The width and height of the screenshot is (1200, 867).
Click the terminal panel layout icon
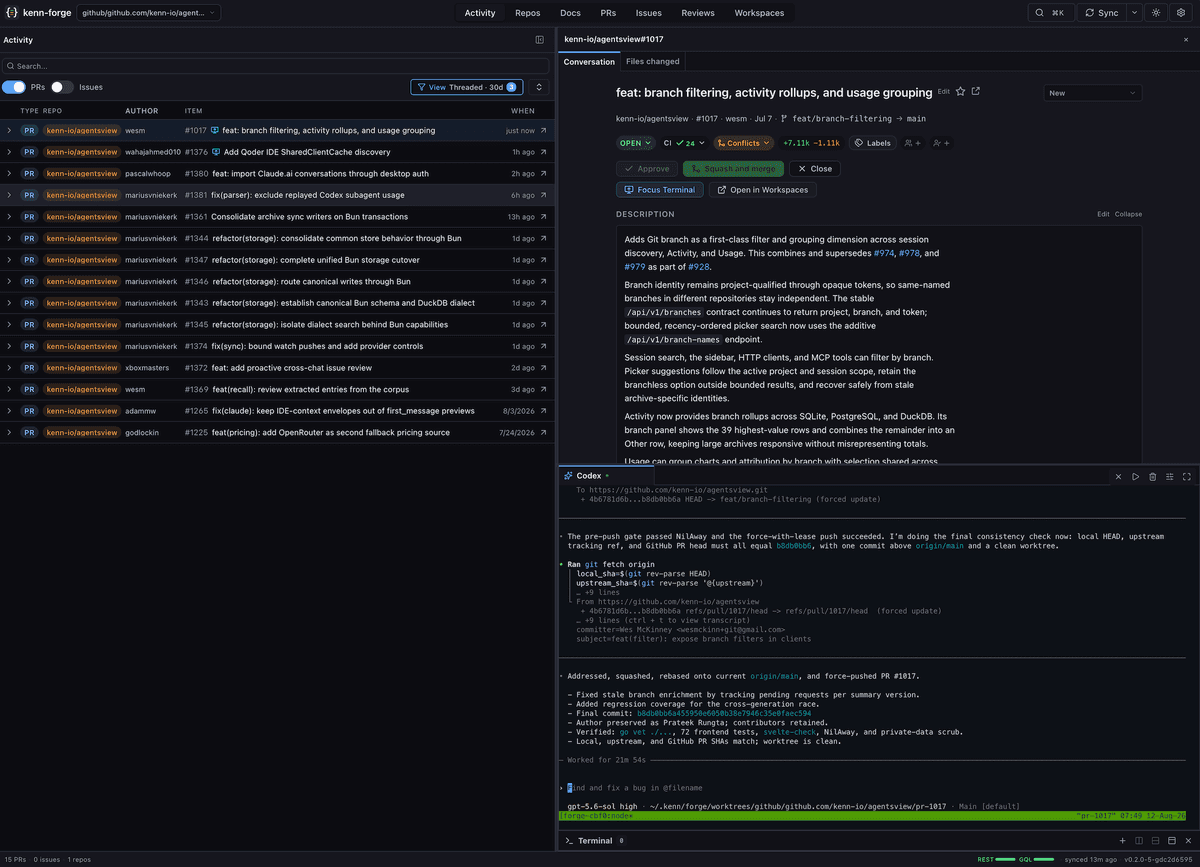pos(1173,841)
